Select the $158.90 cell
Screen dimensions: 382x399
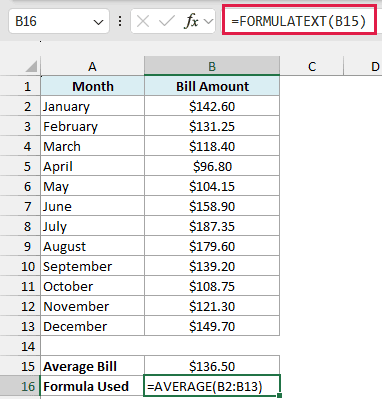pos(212,206)
